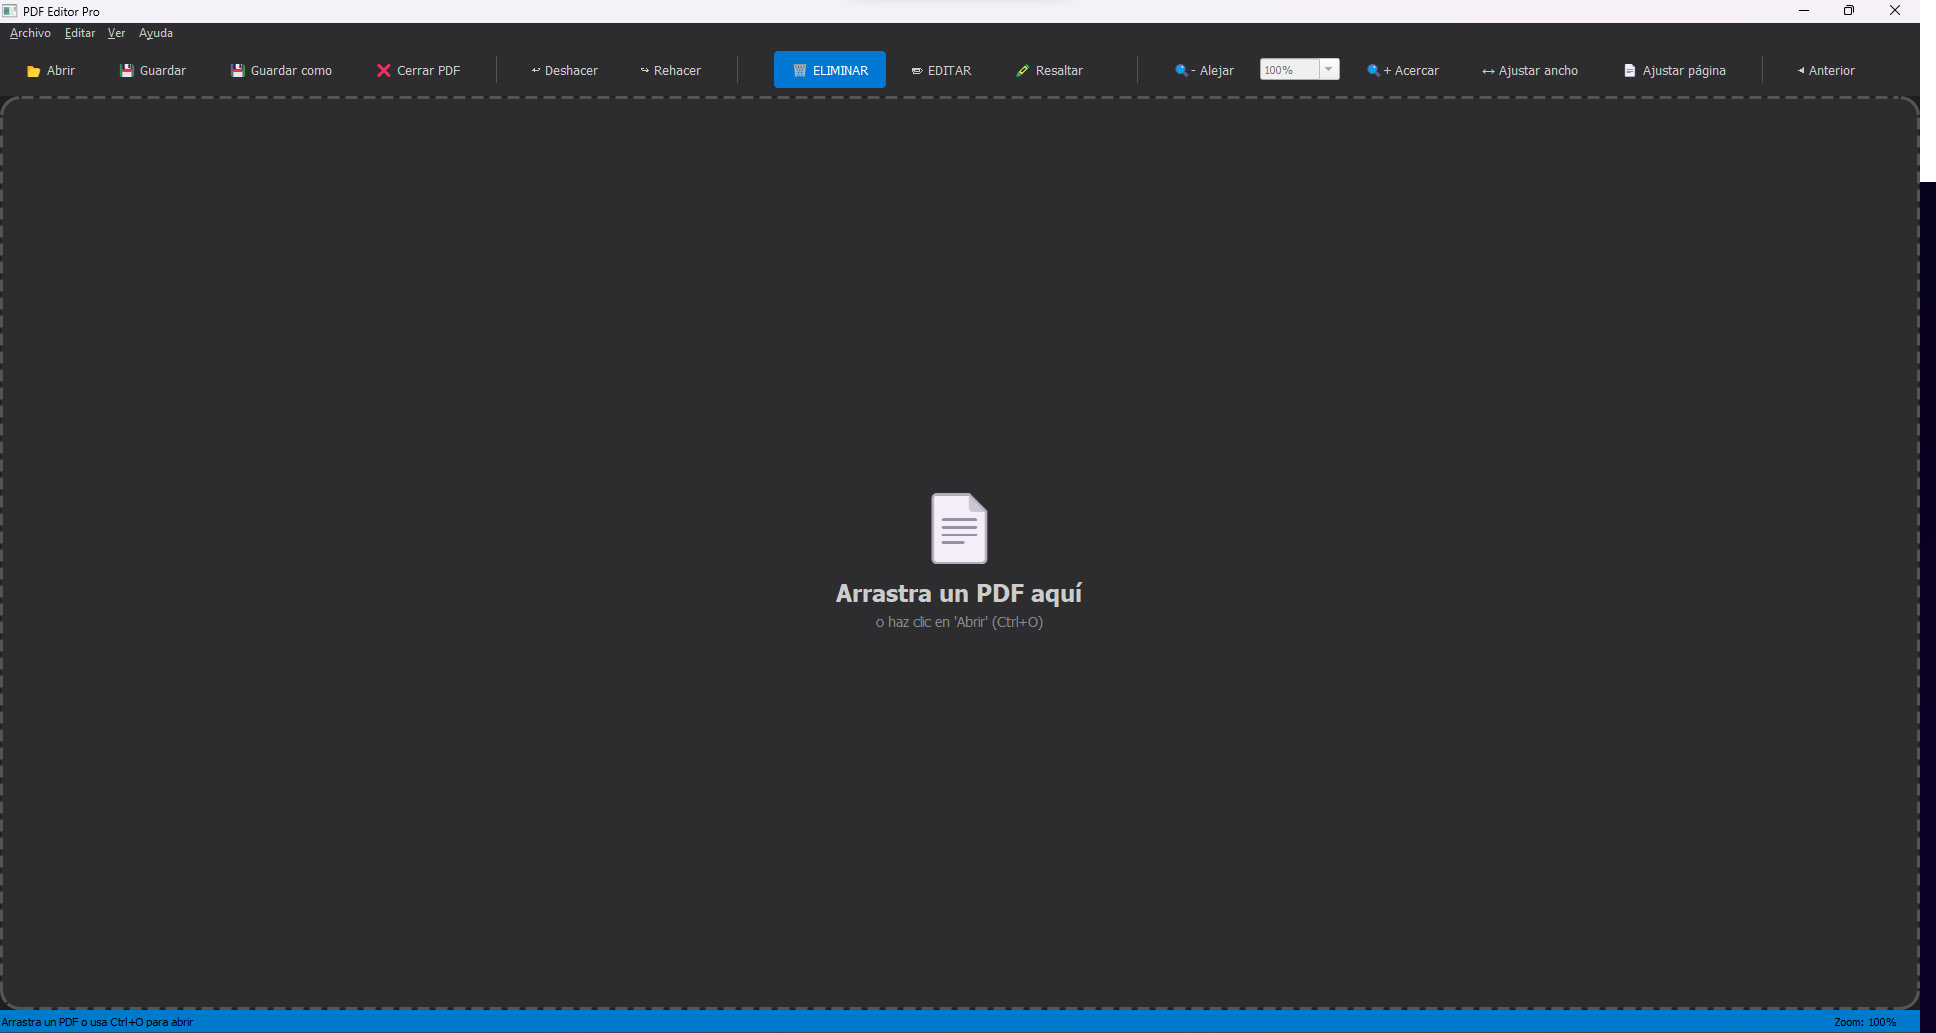Viewport: 1936px width, 1033px height.
Task: Open the Editar menu in menu bar
Action: (x=80, y=33)
